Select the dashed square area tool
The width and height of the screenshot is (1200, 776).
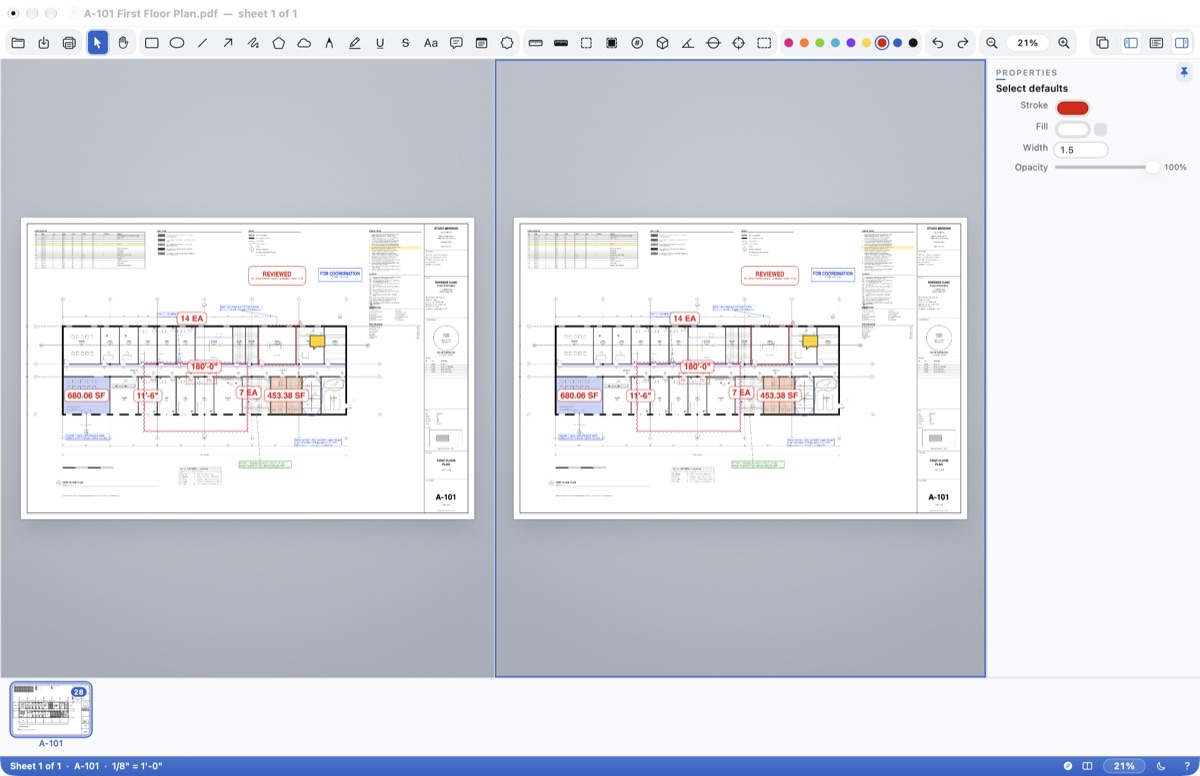click(586, 43)
